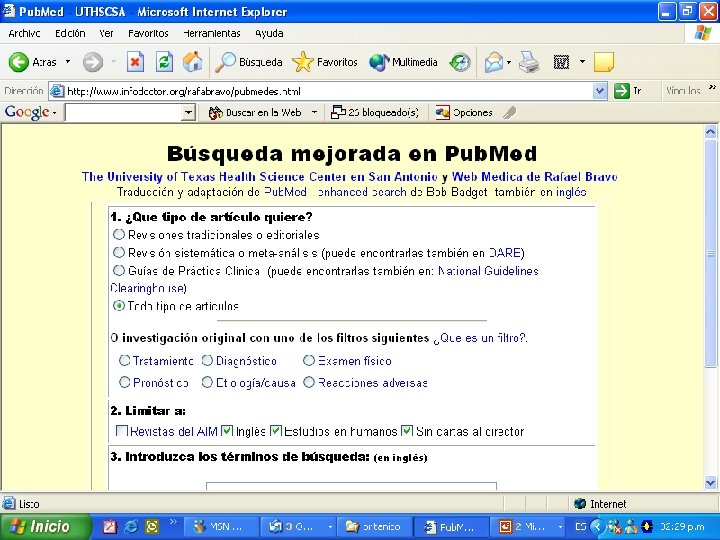Open the Edición menu

tap(70, 34)
